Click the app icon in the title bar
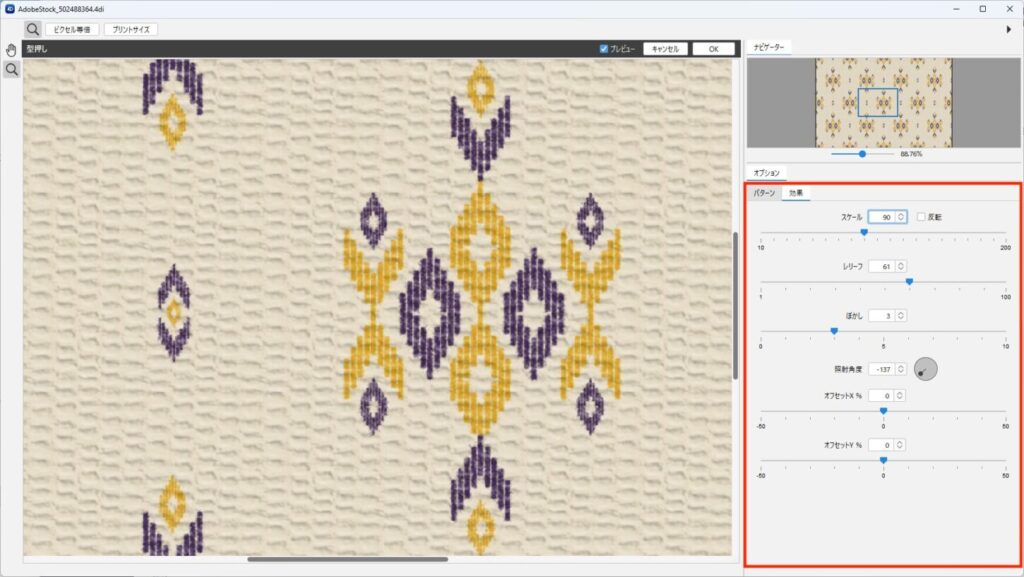The width and height of the screenshot is (1024, 577). click(9, 8)
